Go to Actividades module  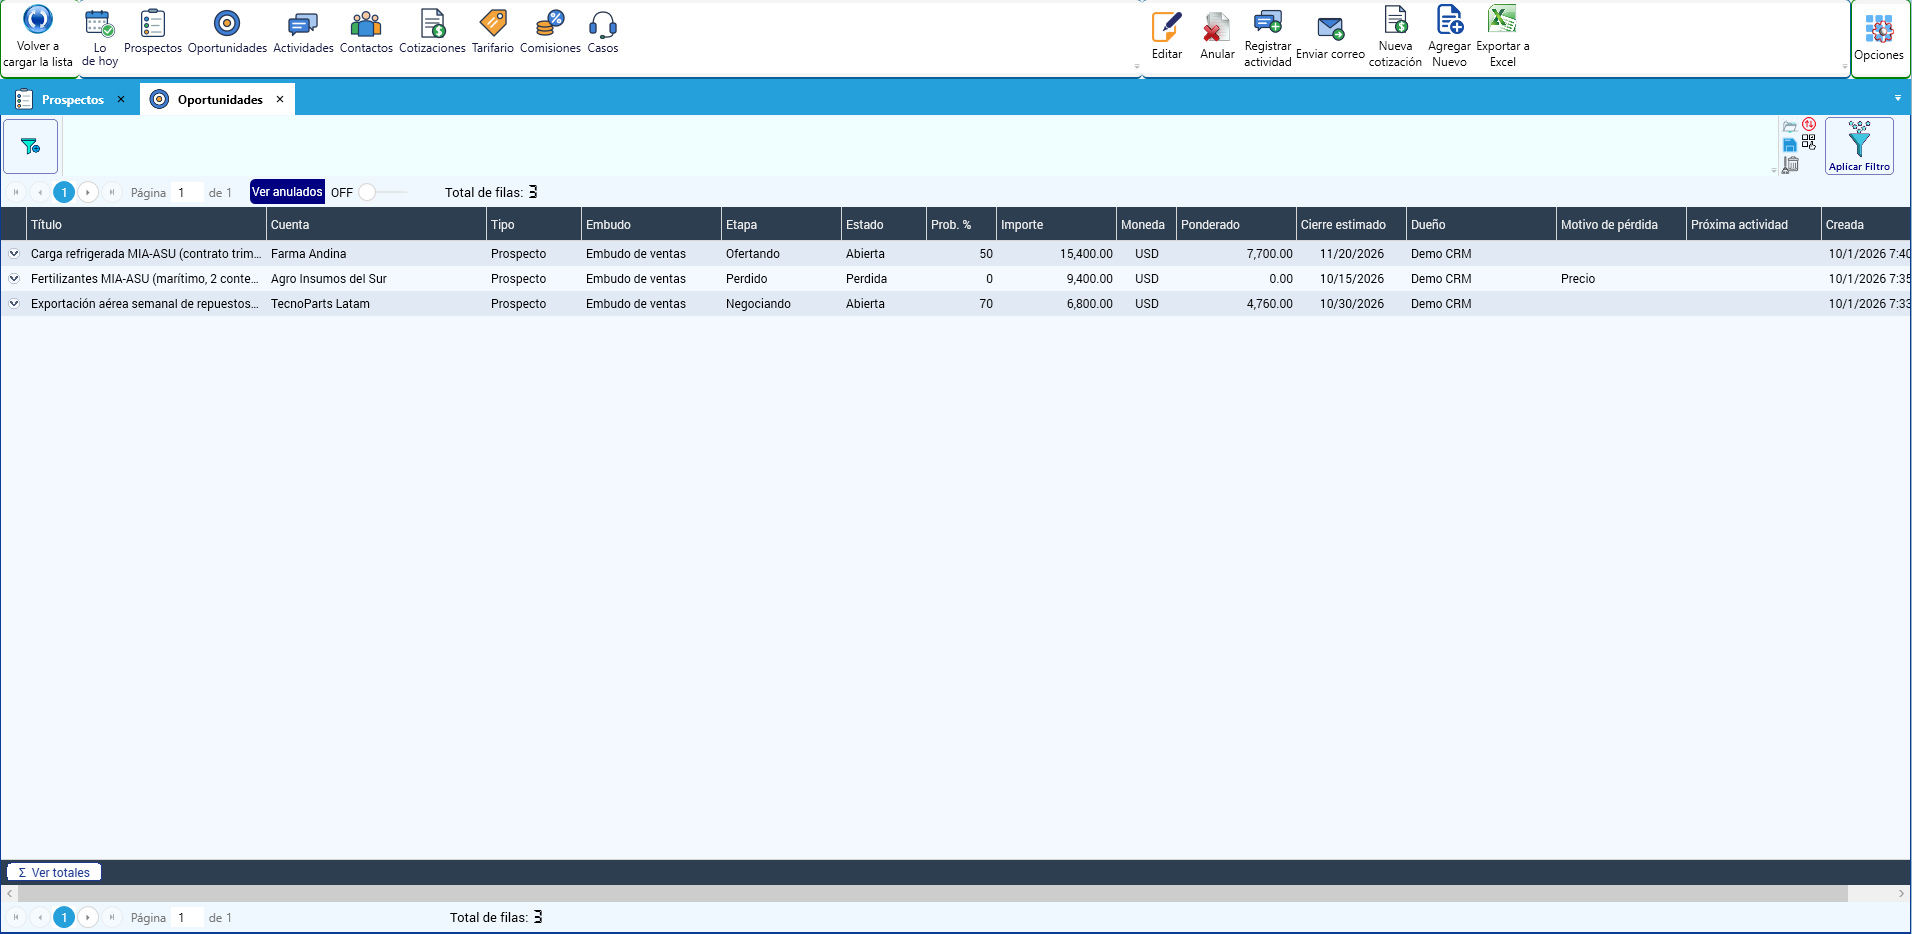[x=303, y=32]
